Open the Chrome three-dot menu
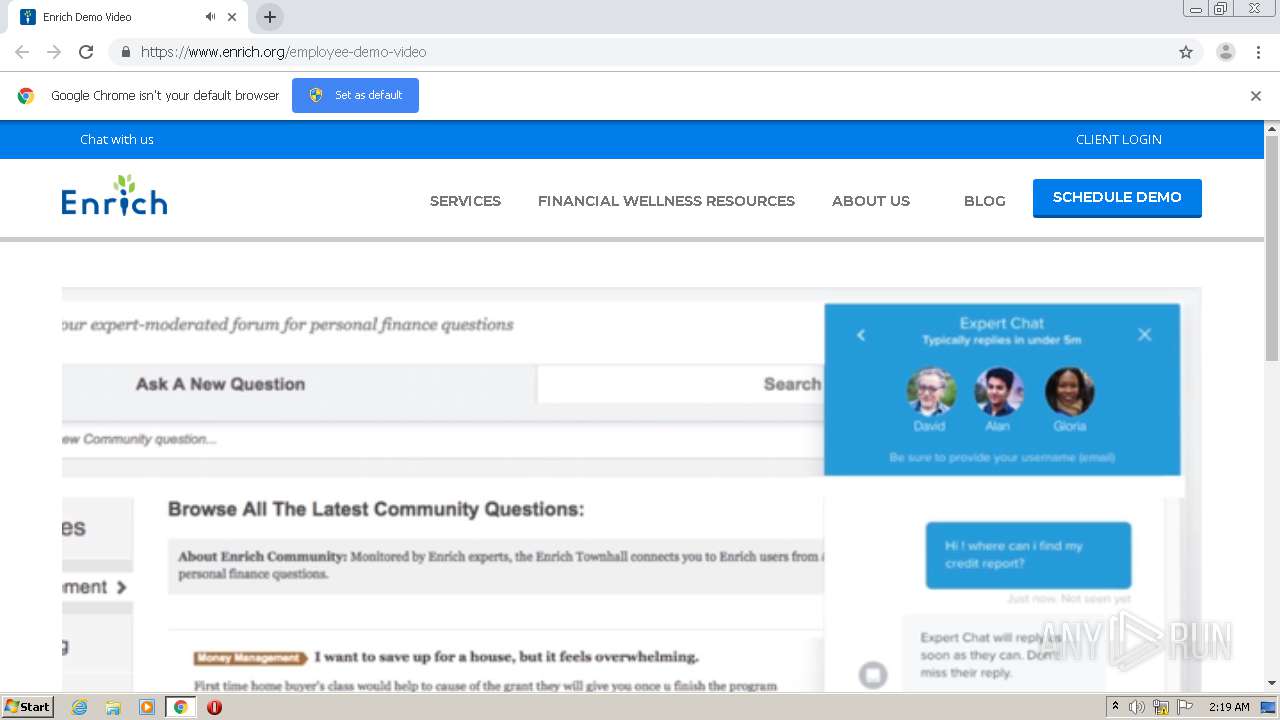This screenshot has width=1280, height=720. [1258, 52]
